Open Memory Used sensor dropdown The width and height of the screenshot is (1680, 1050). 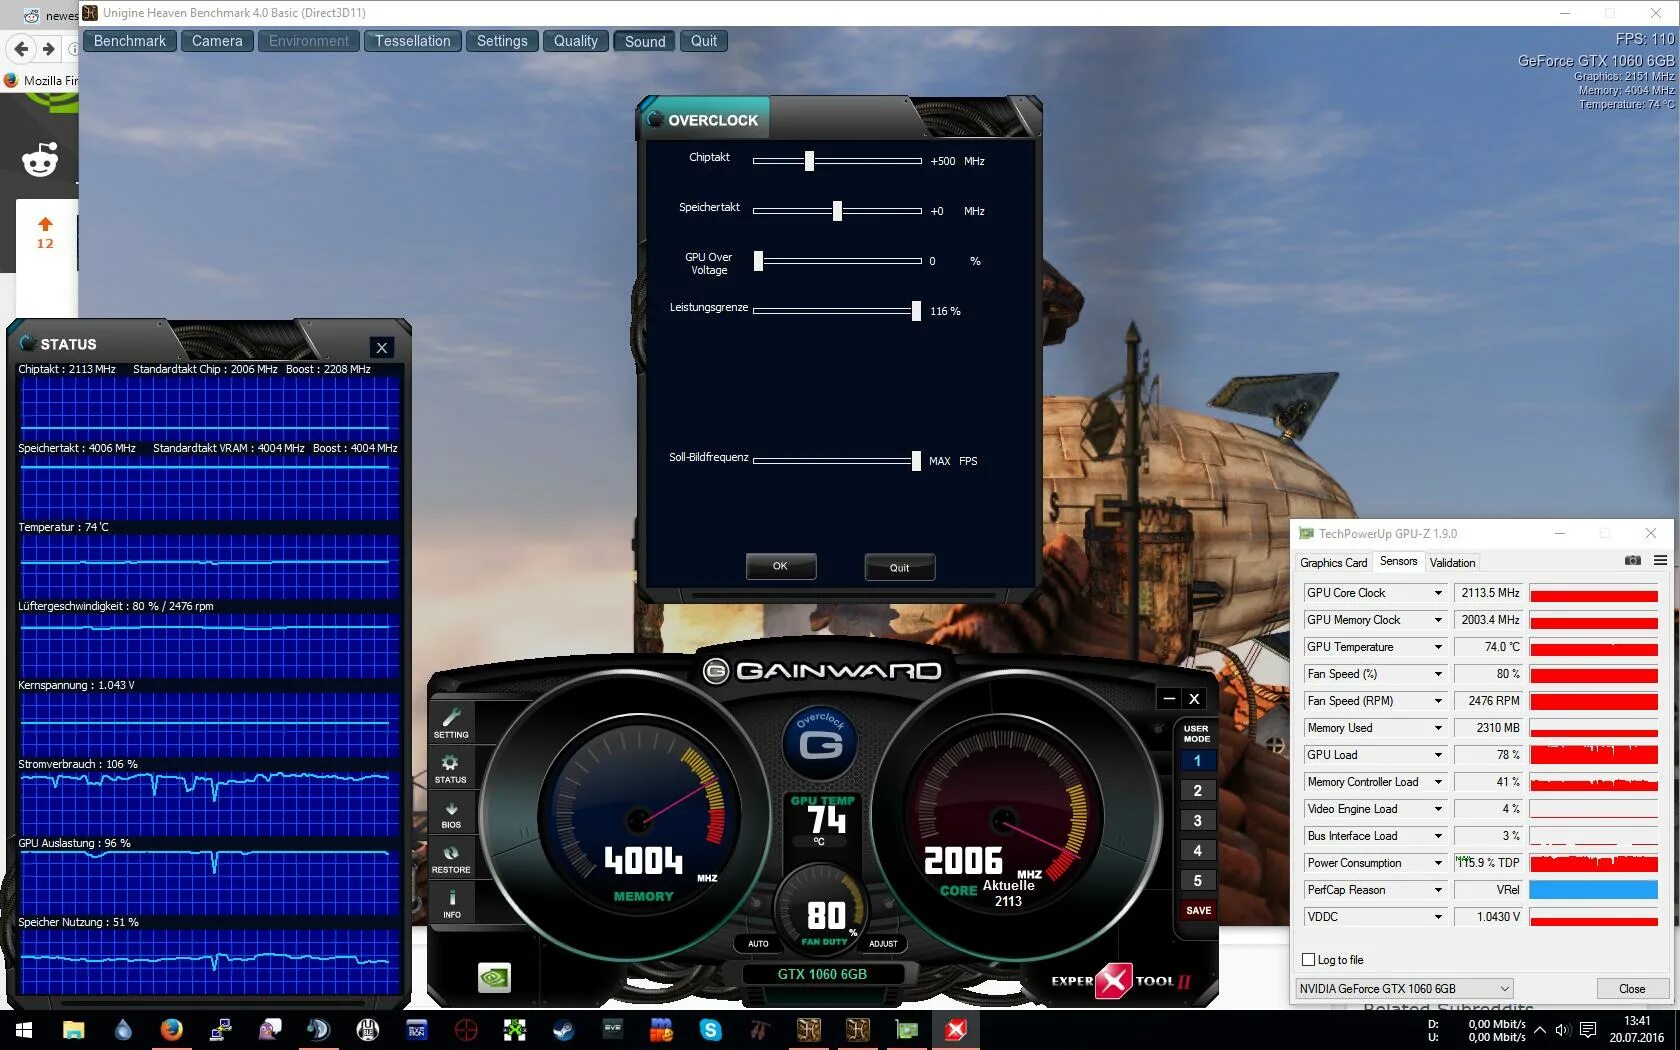[x=1438, y=728]
